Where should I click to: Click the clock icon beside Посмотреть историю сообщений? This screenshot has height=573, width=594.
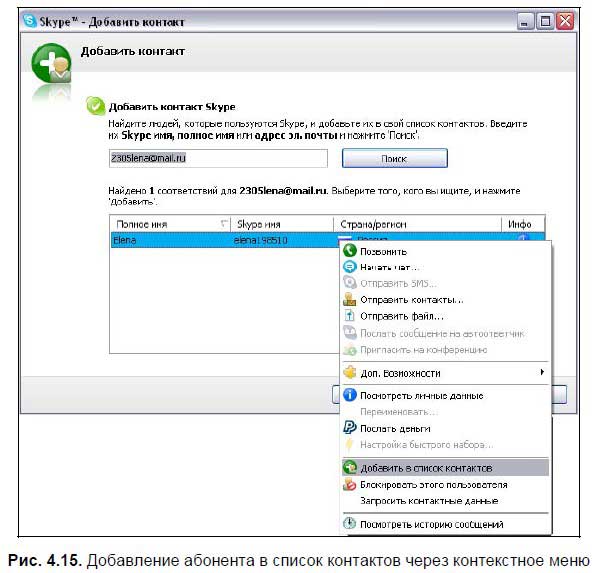[350, 524]
